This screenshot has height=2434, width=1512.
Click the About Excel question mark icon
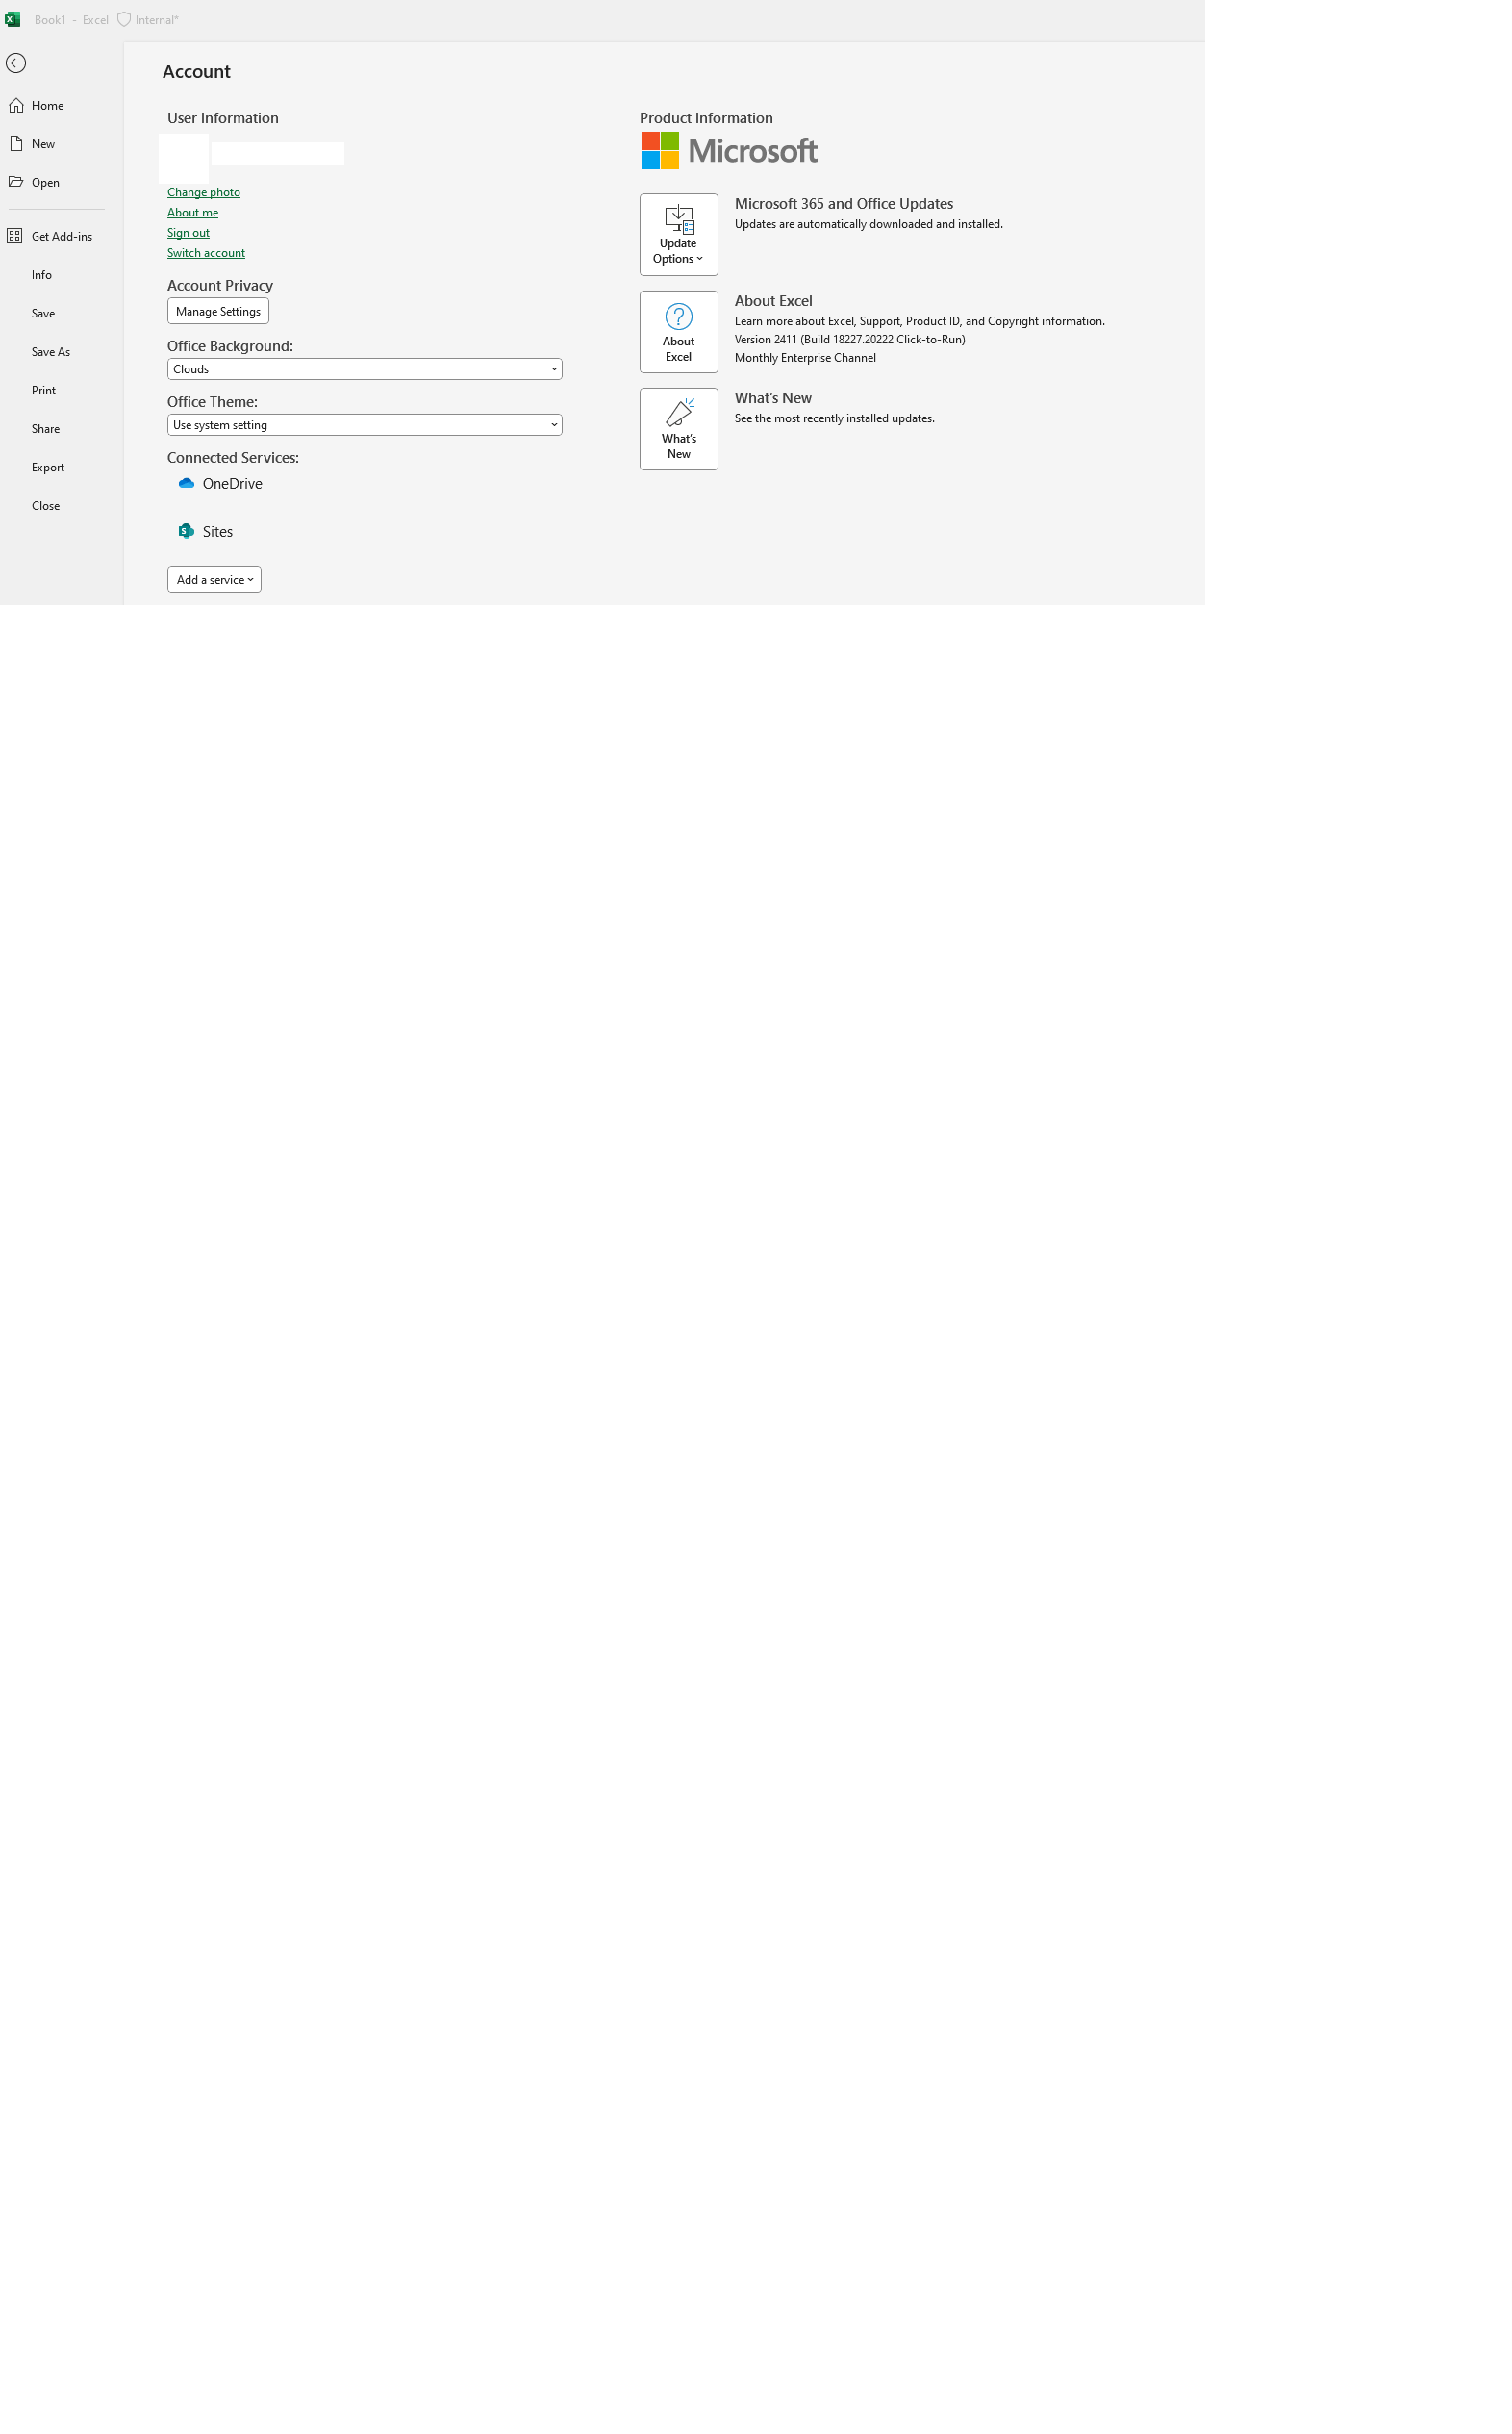pos(678,316)
